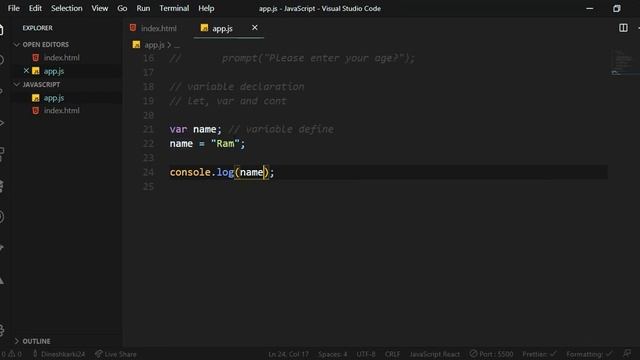Viewport: 640px width, 360px height.
Task: Click the EXPLORER panel title
Action: click(x=38, y=28)
